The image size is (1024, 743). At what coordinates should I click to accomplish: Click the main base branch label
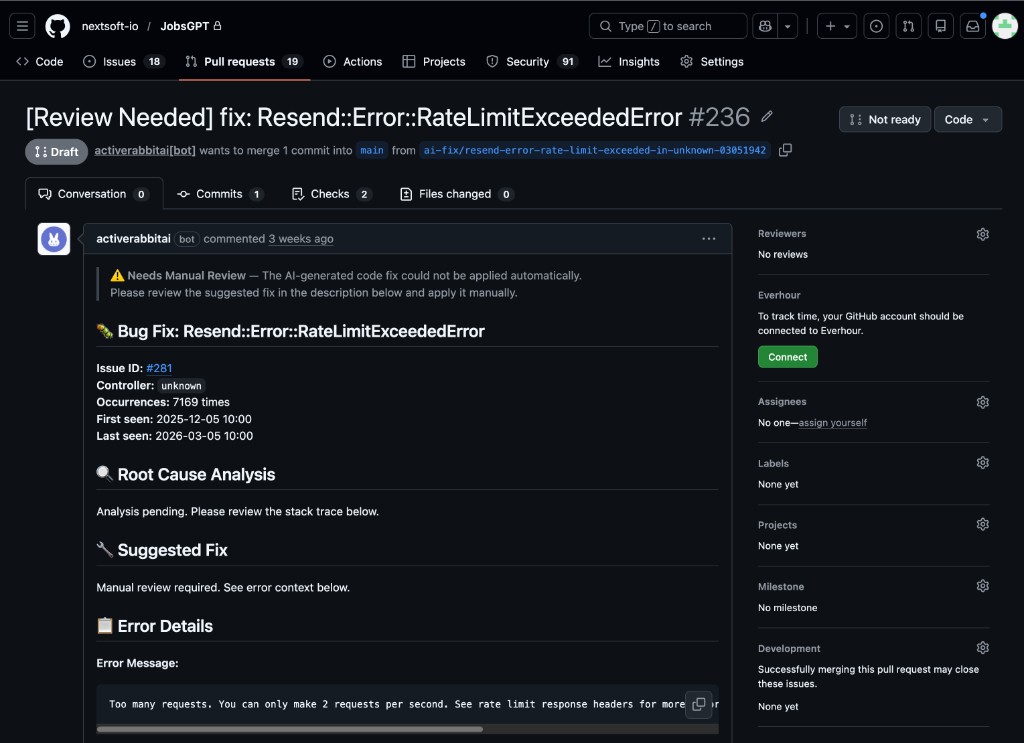[x=372, y=150]
